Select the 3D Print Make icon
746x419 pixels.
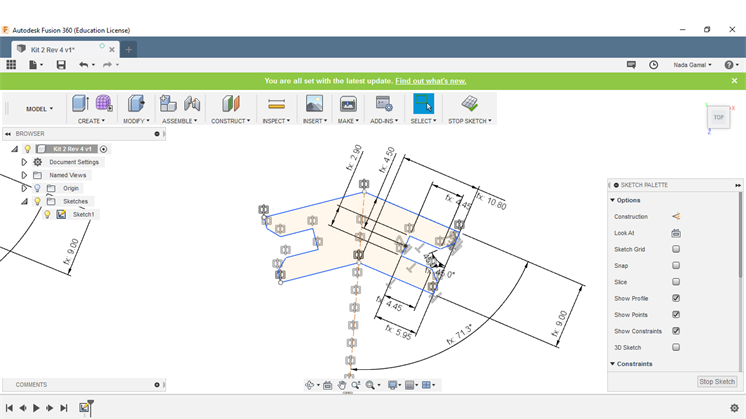tap(348, 103)
